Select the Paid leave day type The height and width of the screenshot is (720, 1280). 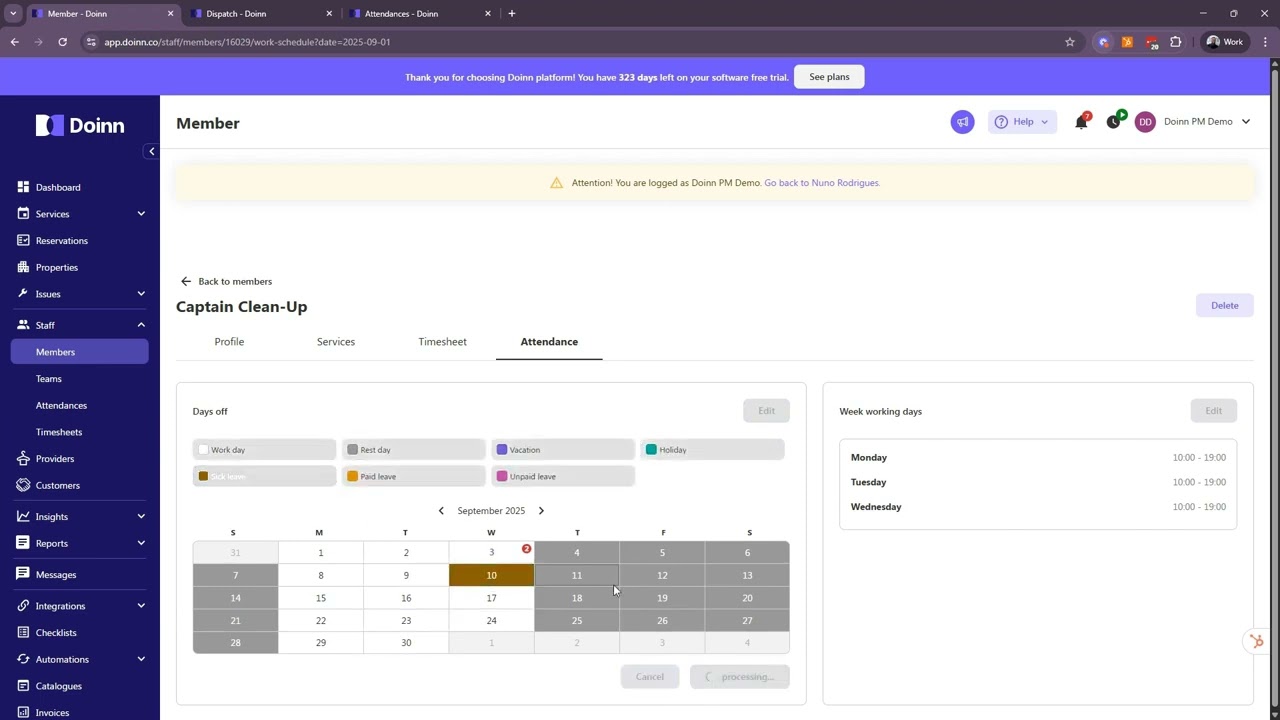pos(413,476)
